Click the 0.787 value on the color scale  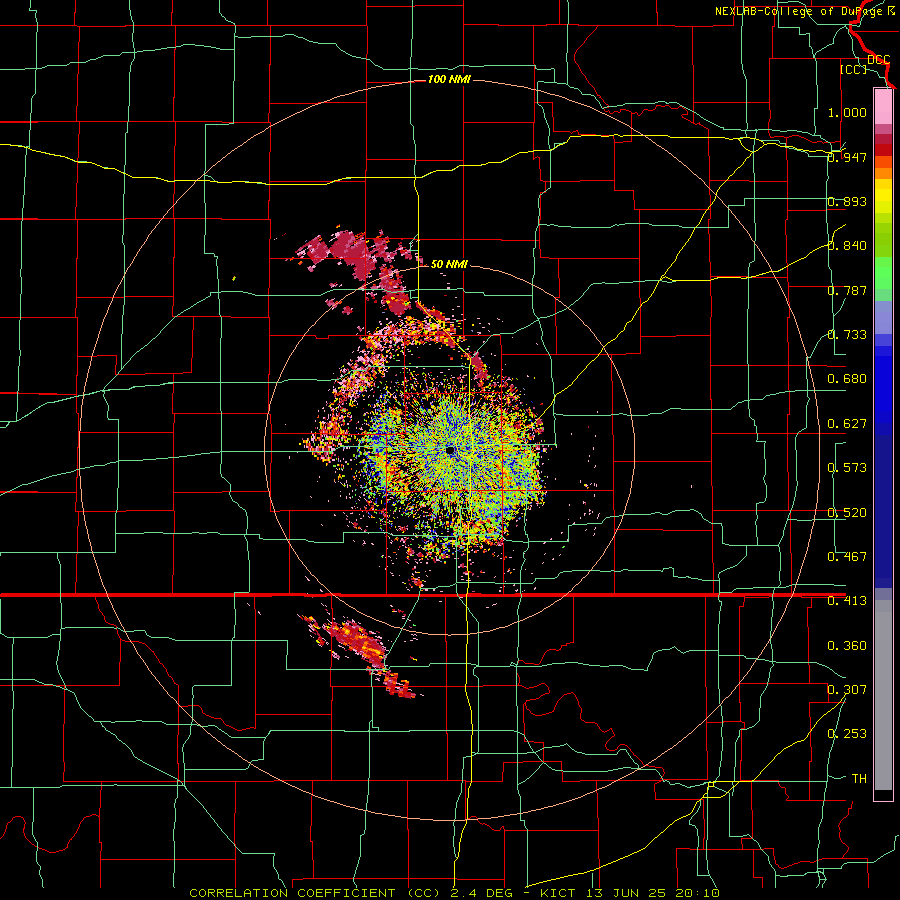point(847,290)
